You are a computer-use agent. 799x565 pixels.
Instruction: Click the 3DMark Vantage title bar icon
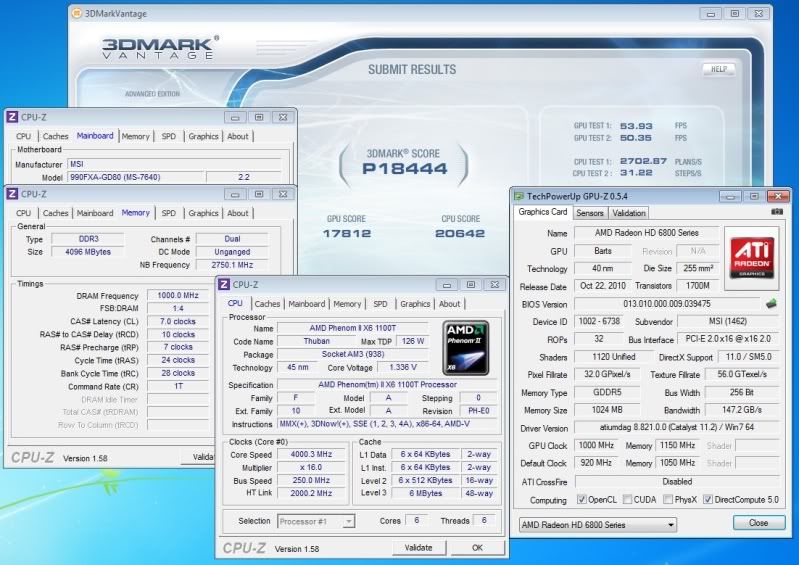pyautogui.click(x=77, y=14)
